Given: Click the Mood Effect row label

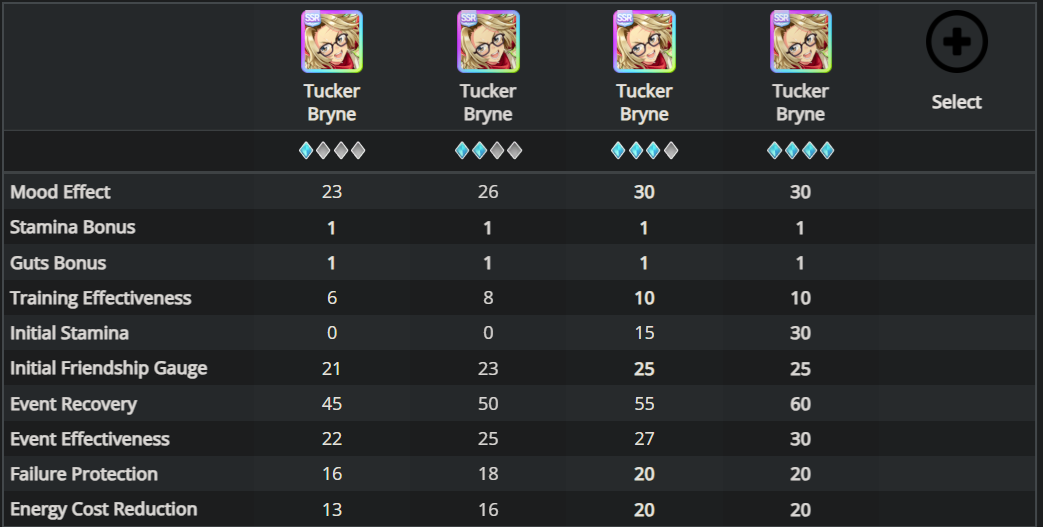Looking at the screenshot, I should click(x=61, y=192).
